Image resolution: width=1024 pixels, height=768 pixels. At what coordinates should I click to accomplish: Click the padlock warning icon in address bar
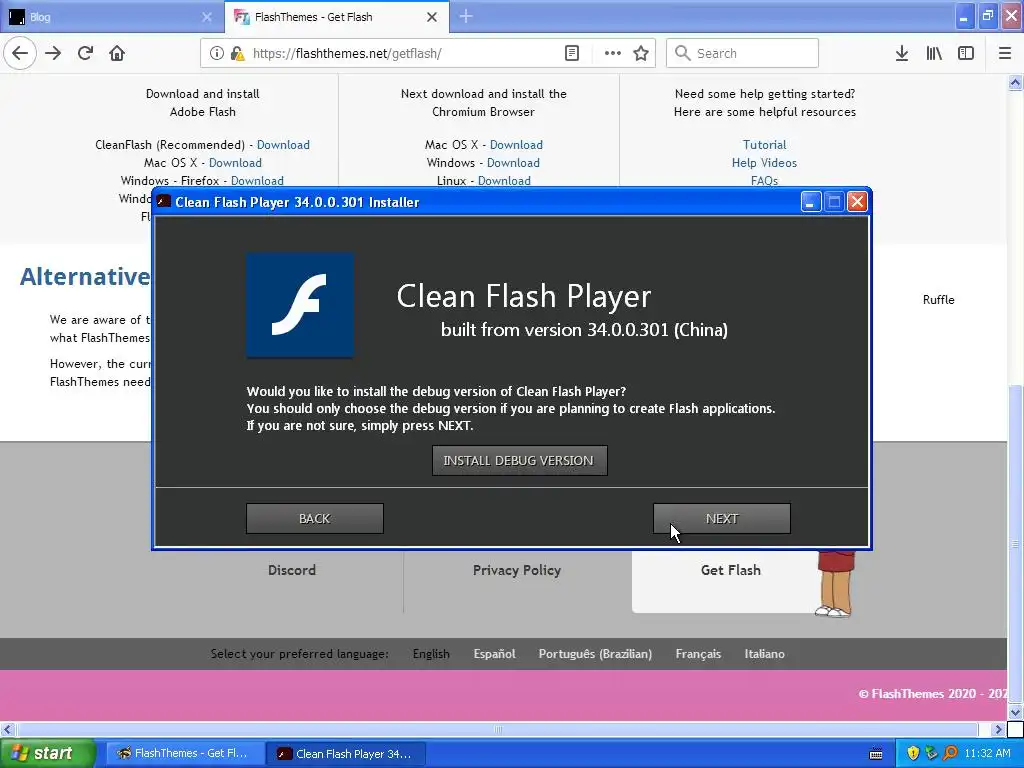[238, 53]
